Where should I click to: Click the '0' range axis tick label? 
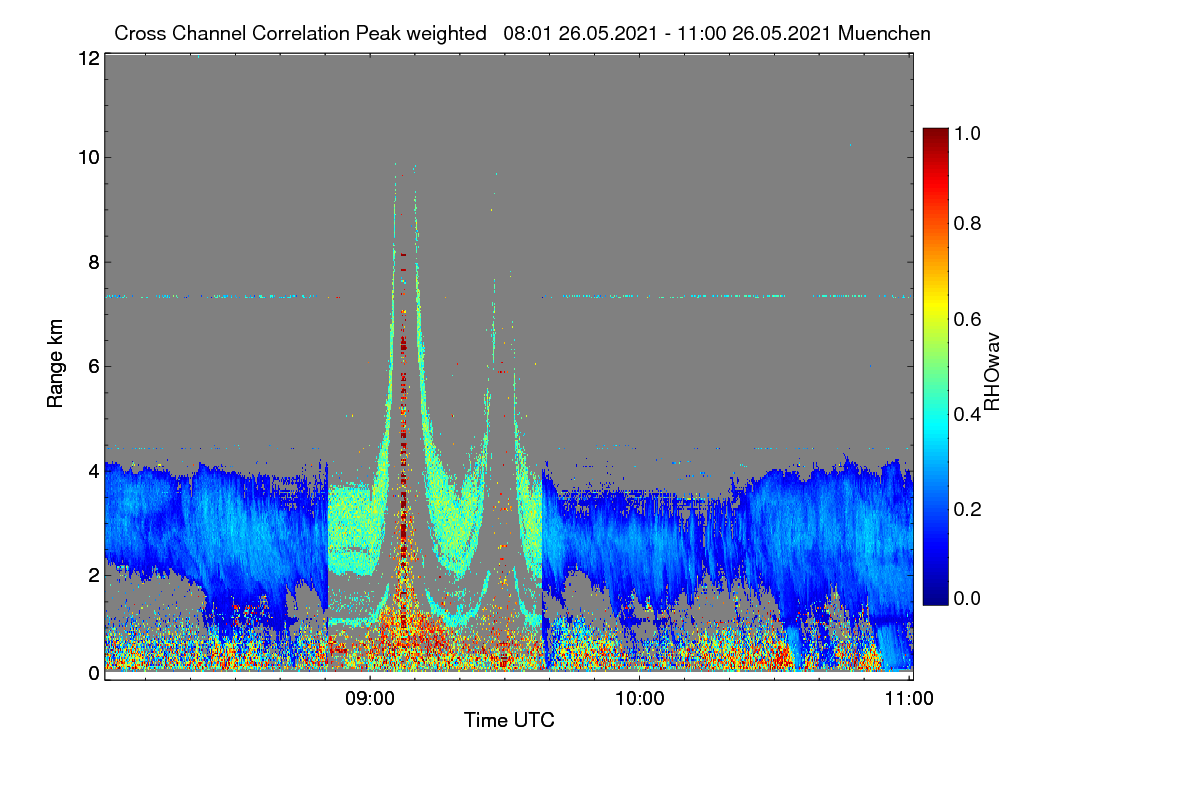click(93, 673)
